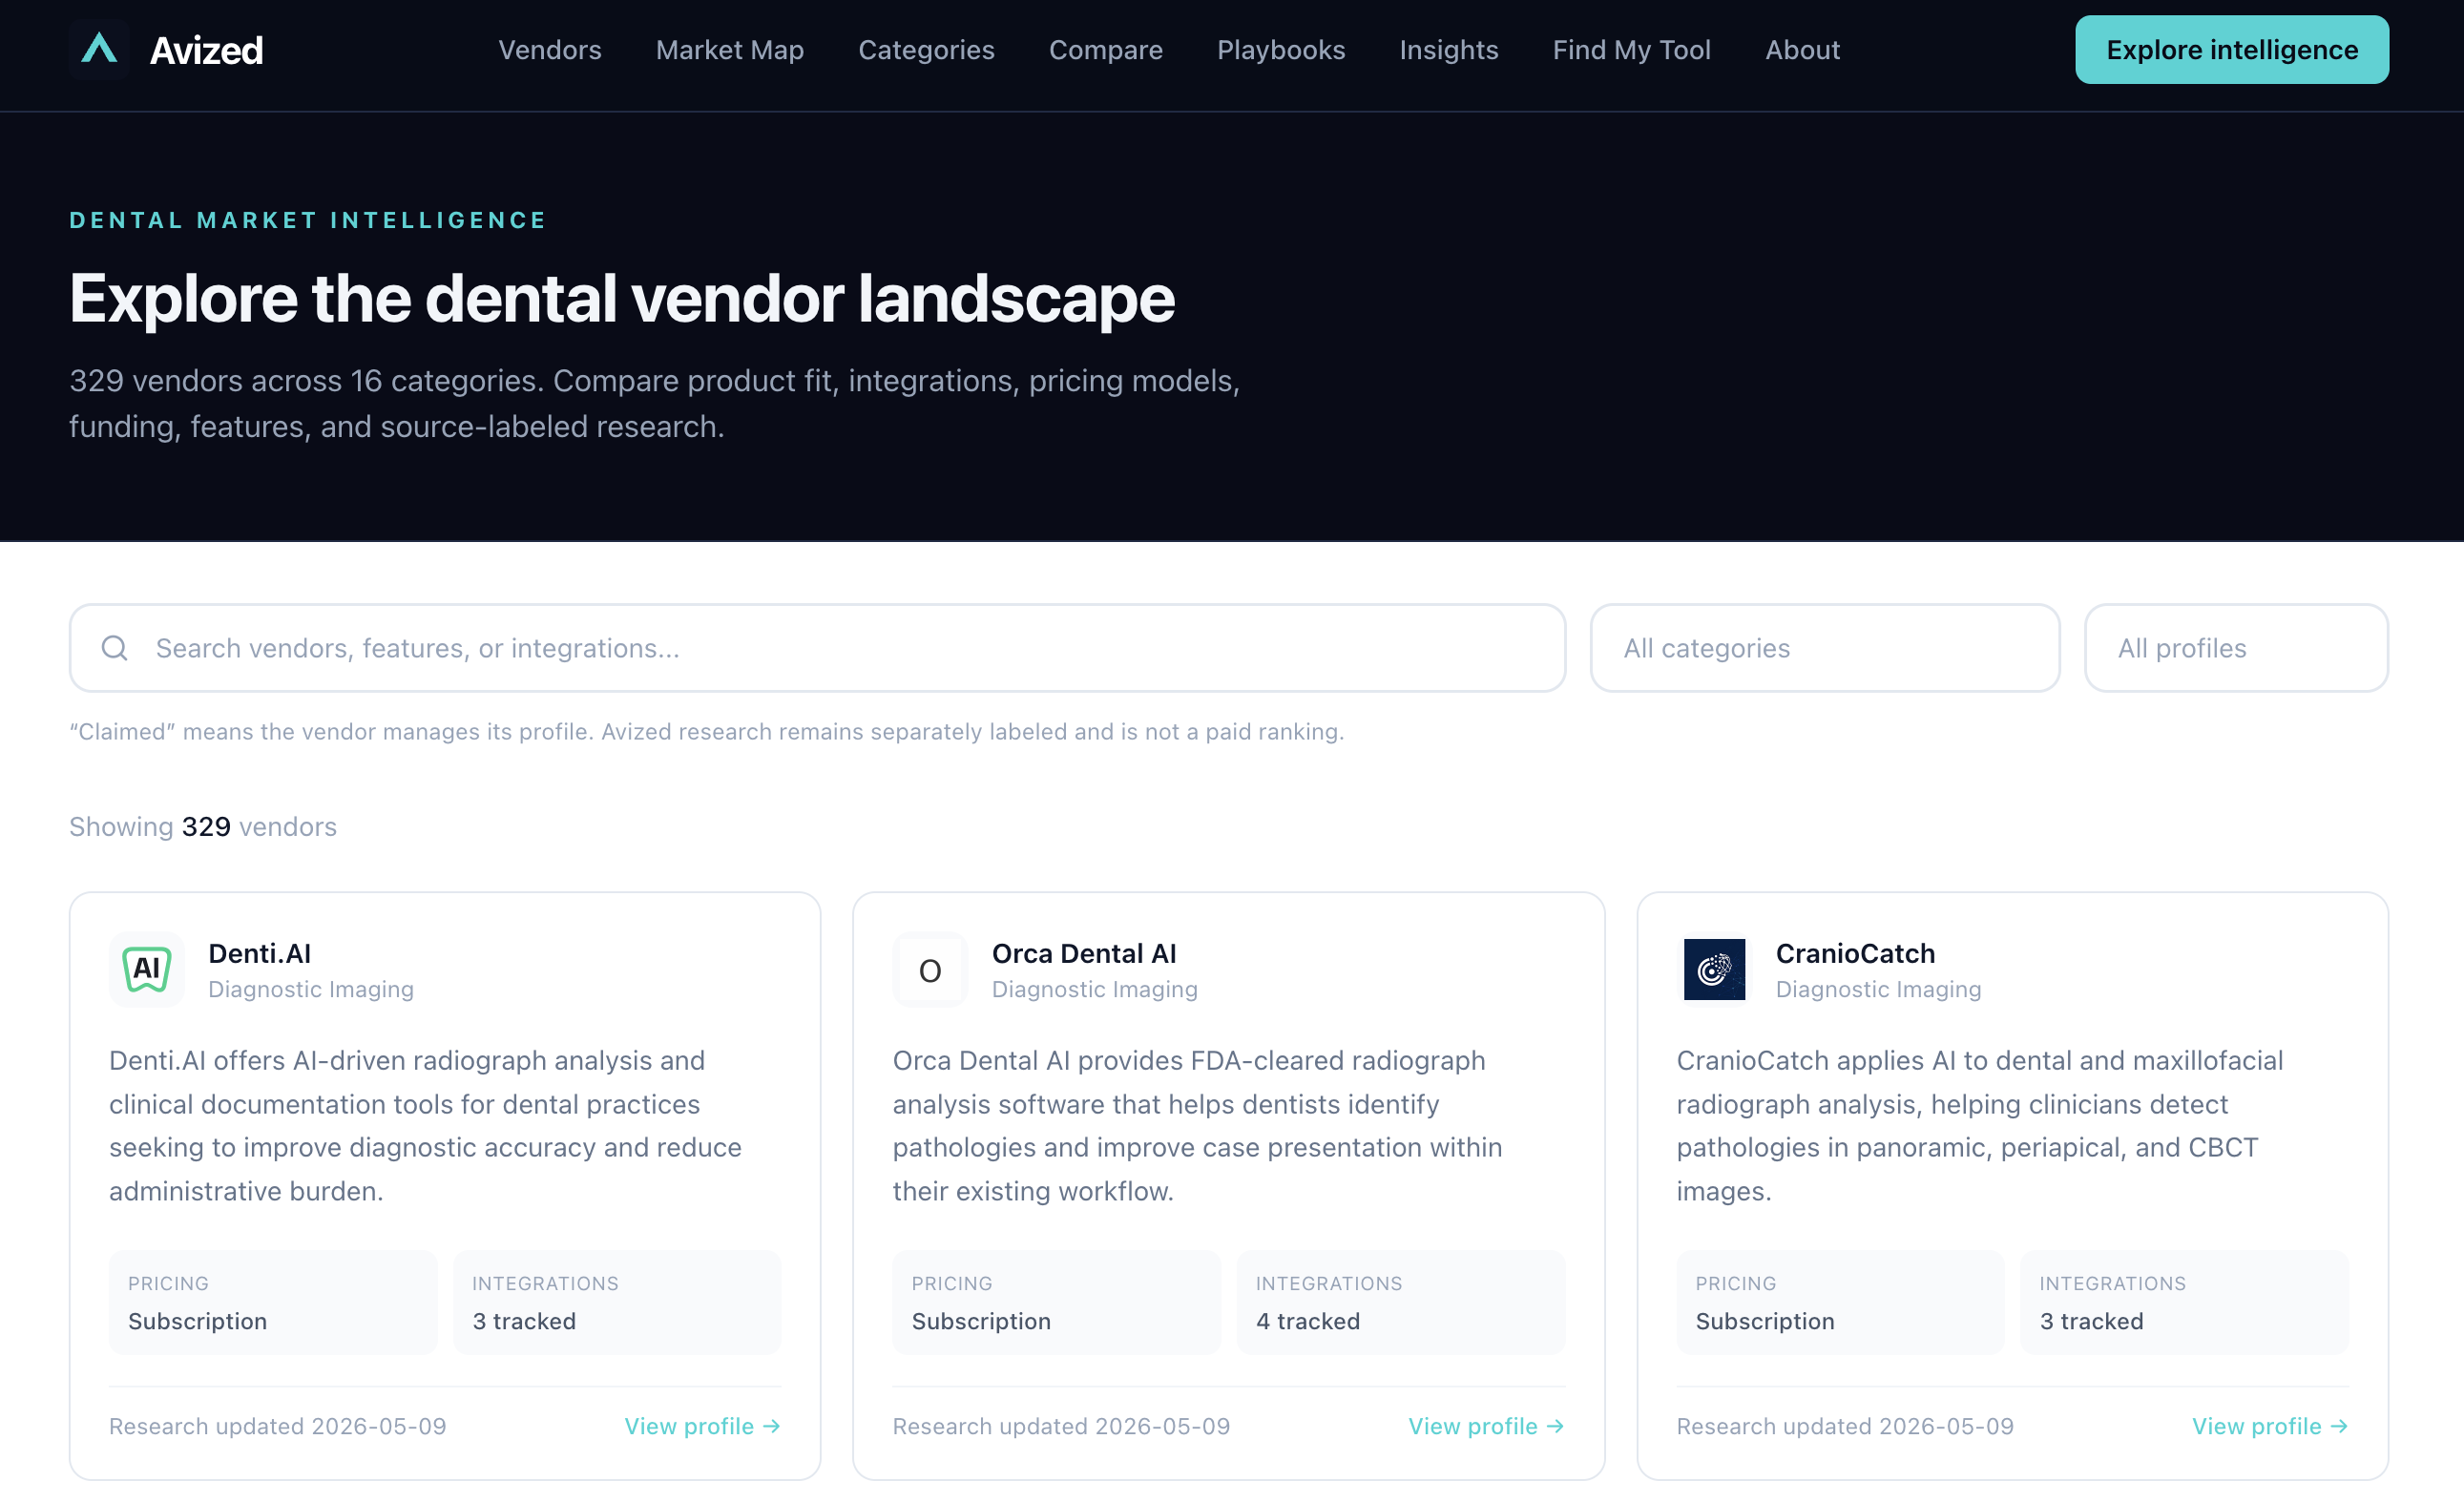Viewport: 2464px width, 1502px height.
Task: Click the Orca Dental AI description paragraph
Action: [x=1197, y=1125]
